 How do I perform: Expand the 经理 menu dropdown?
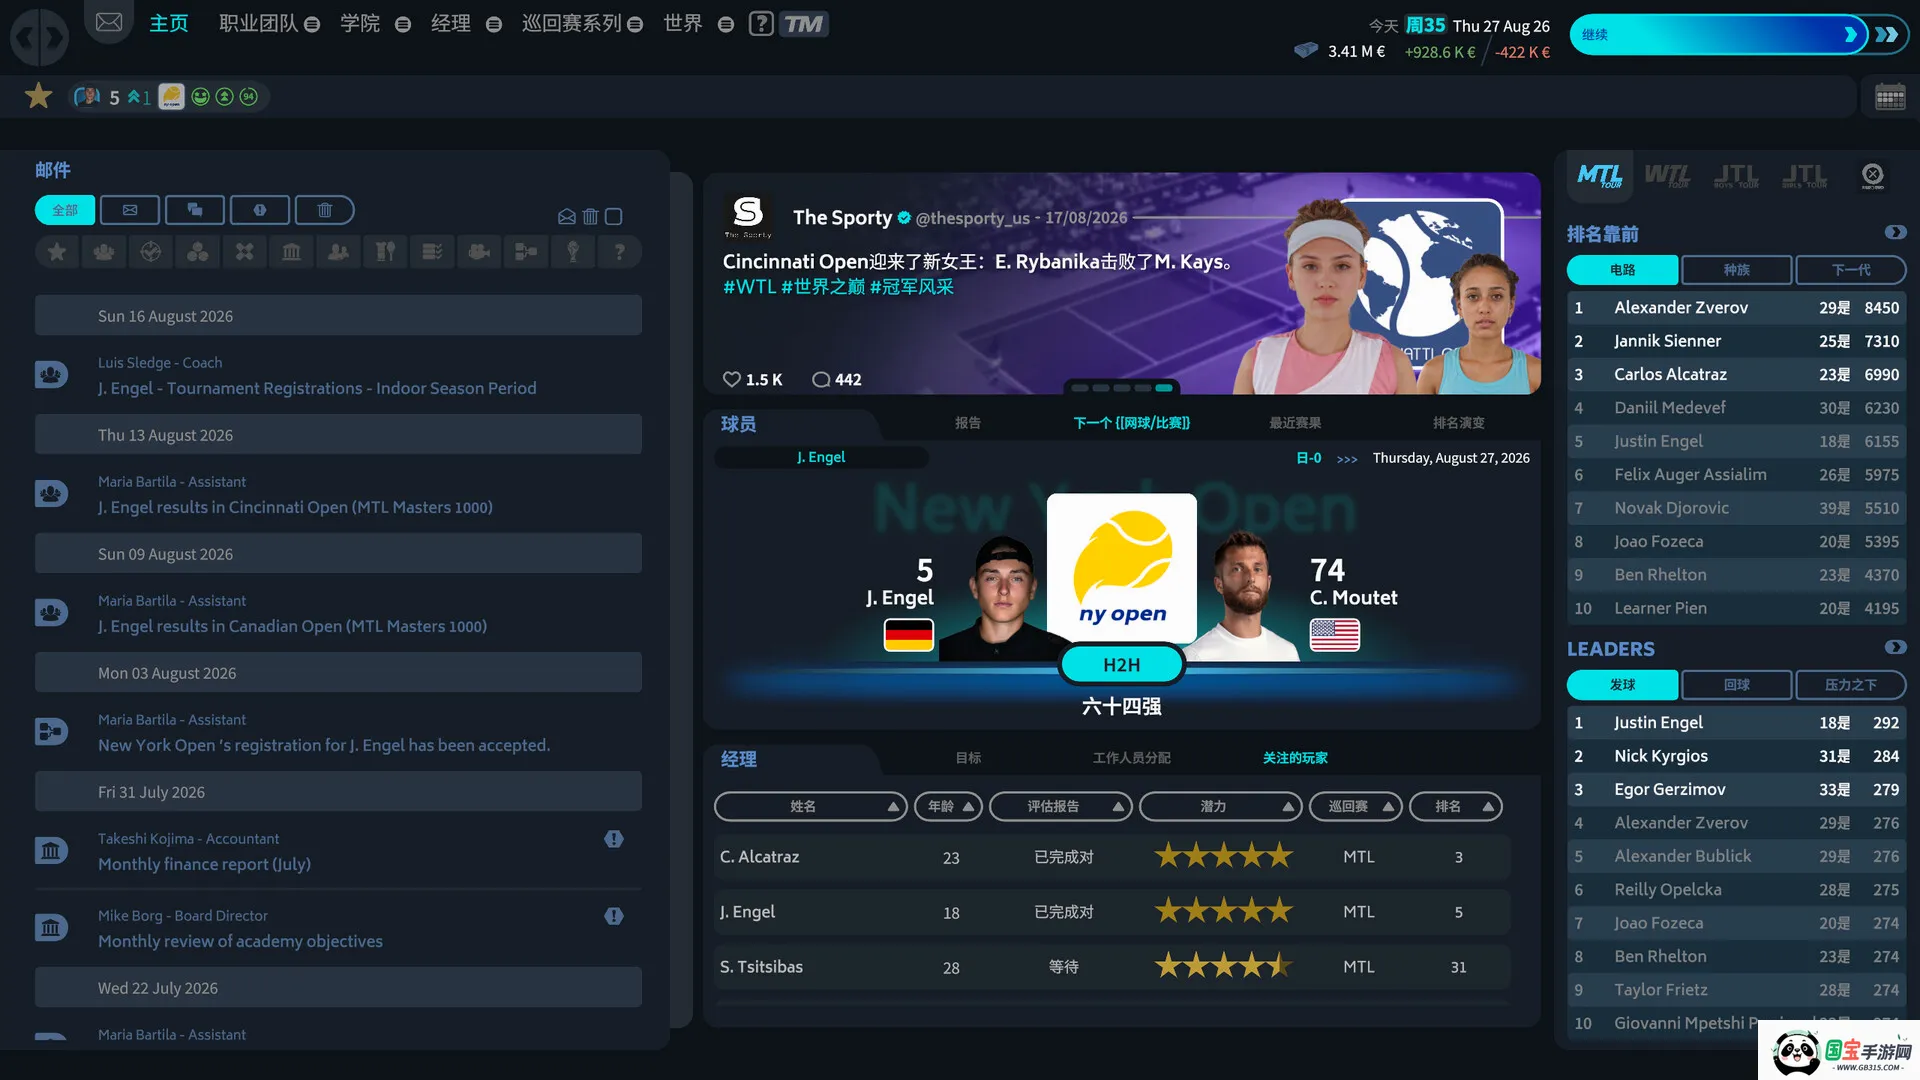point(494,24)
